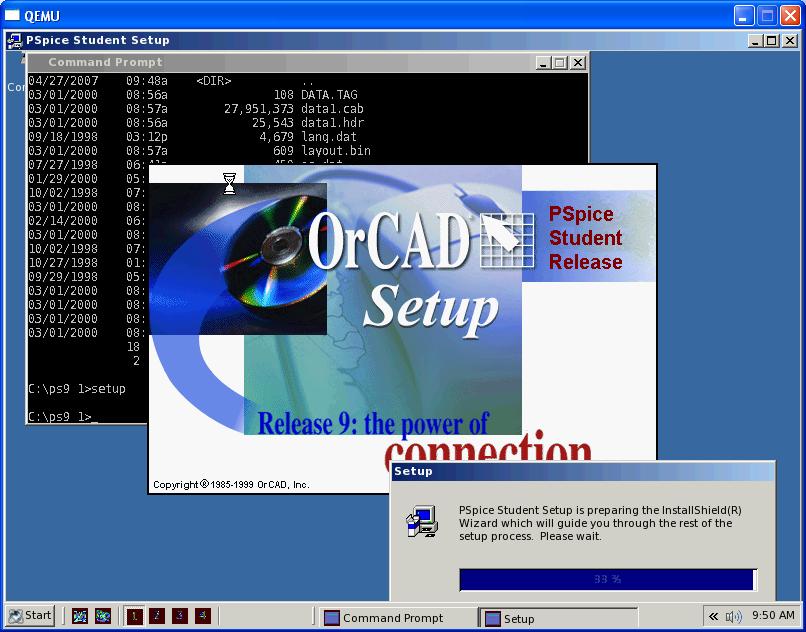This screenshot has width=806, height=632.
Task: Open the volume speaker tray icon
Action: (734, 616)
